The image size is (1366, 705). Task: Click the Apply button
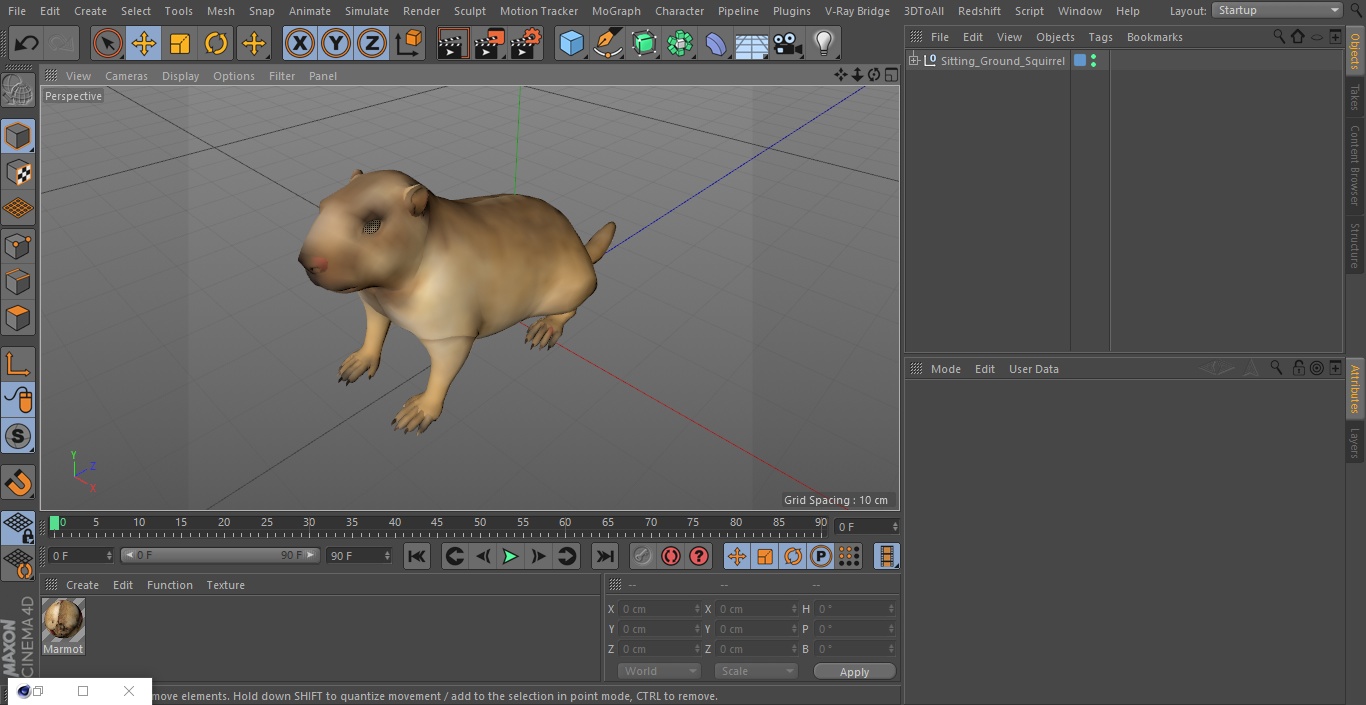pyautogui.click(x=854, y=672)
